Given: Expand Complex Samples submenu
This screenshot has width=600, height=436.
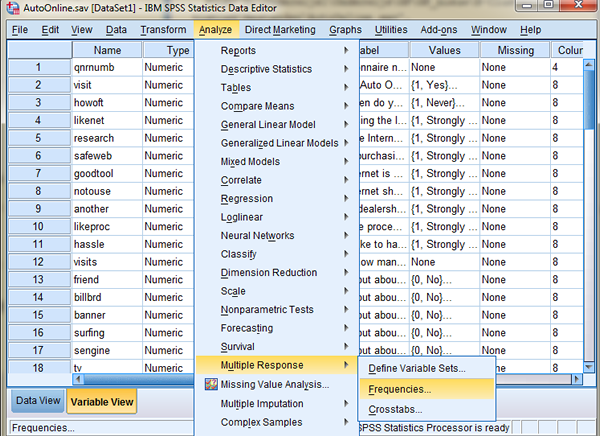Looking at the screenshot, I should (277, 422).
